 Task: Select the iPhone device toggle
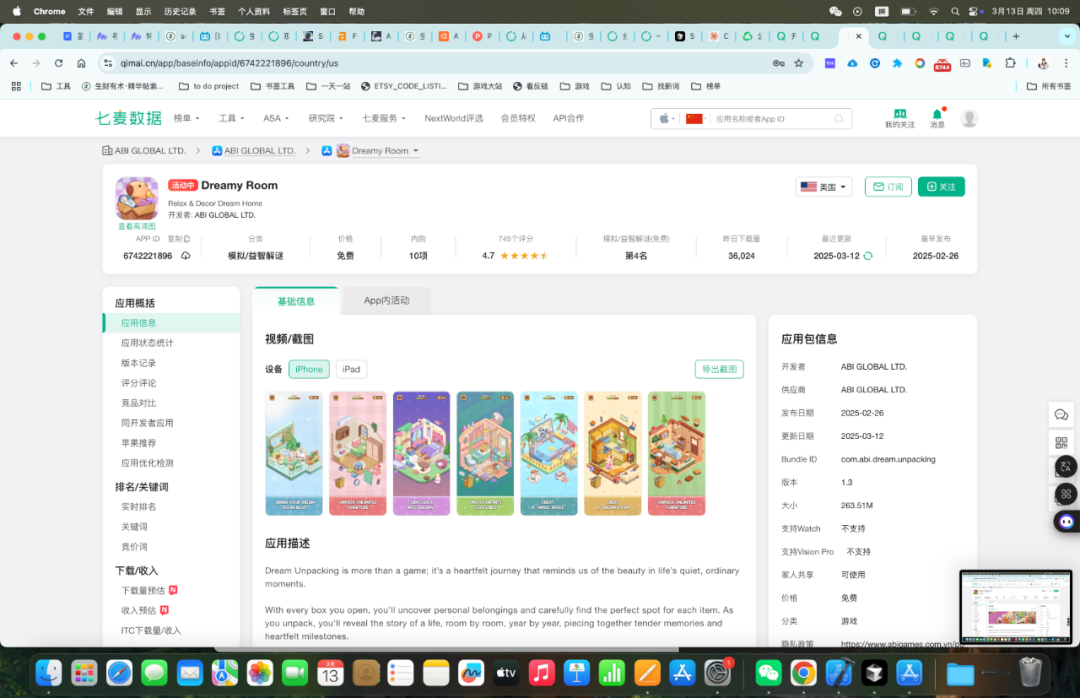tap(309, 369)
